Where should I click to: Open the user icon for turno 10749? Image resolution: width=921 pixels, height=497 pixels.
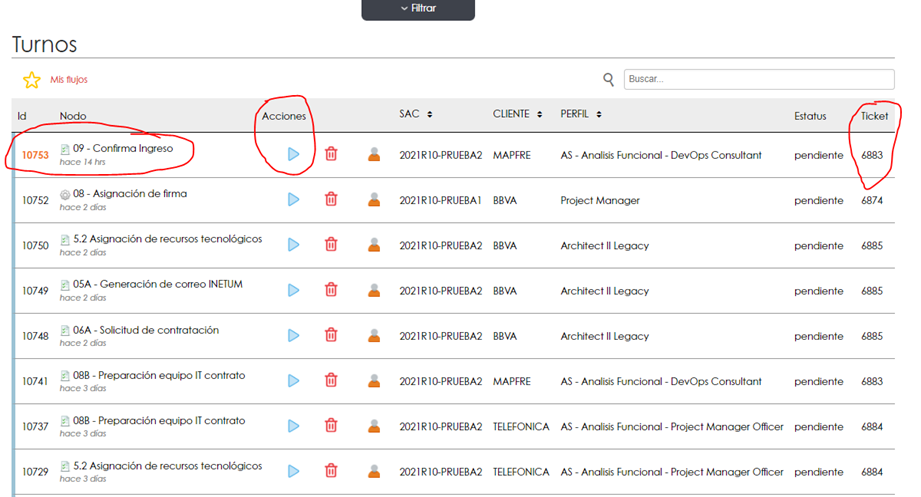[374, 290]
